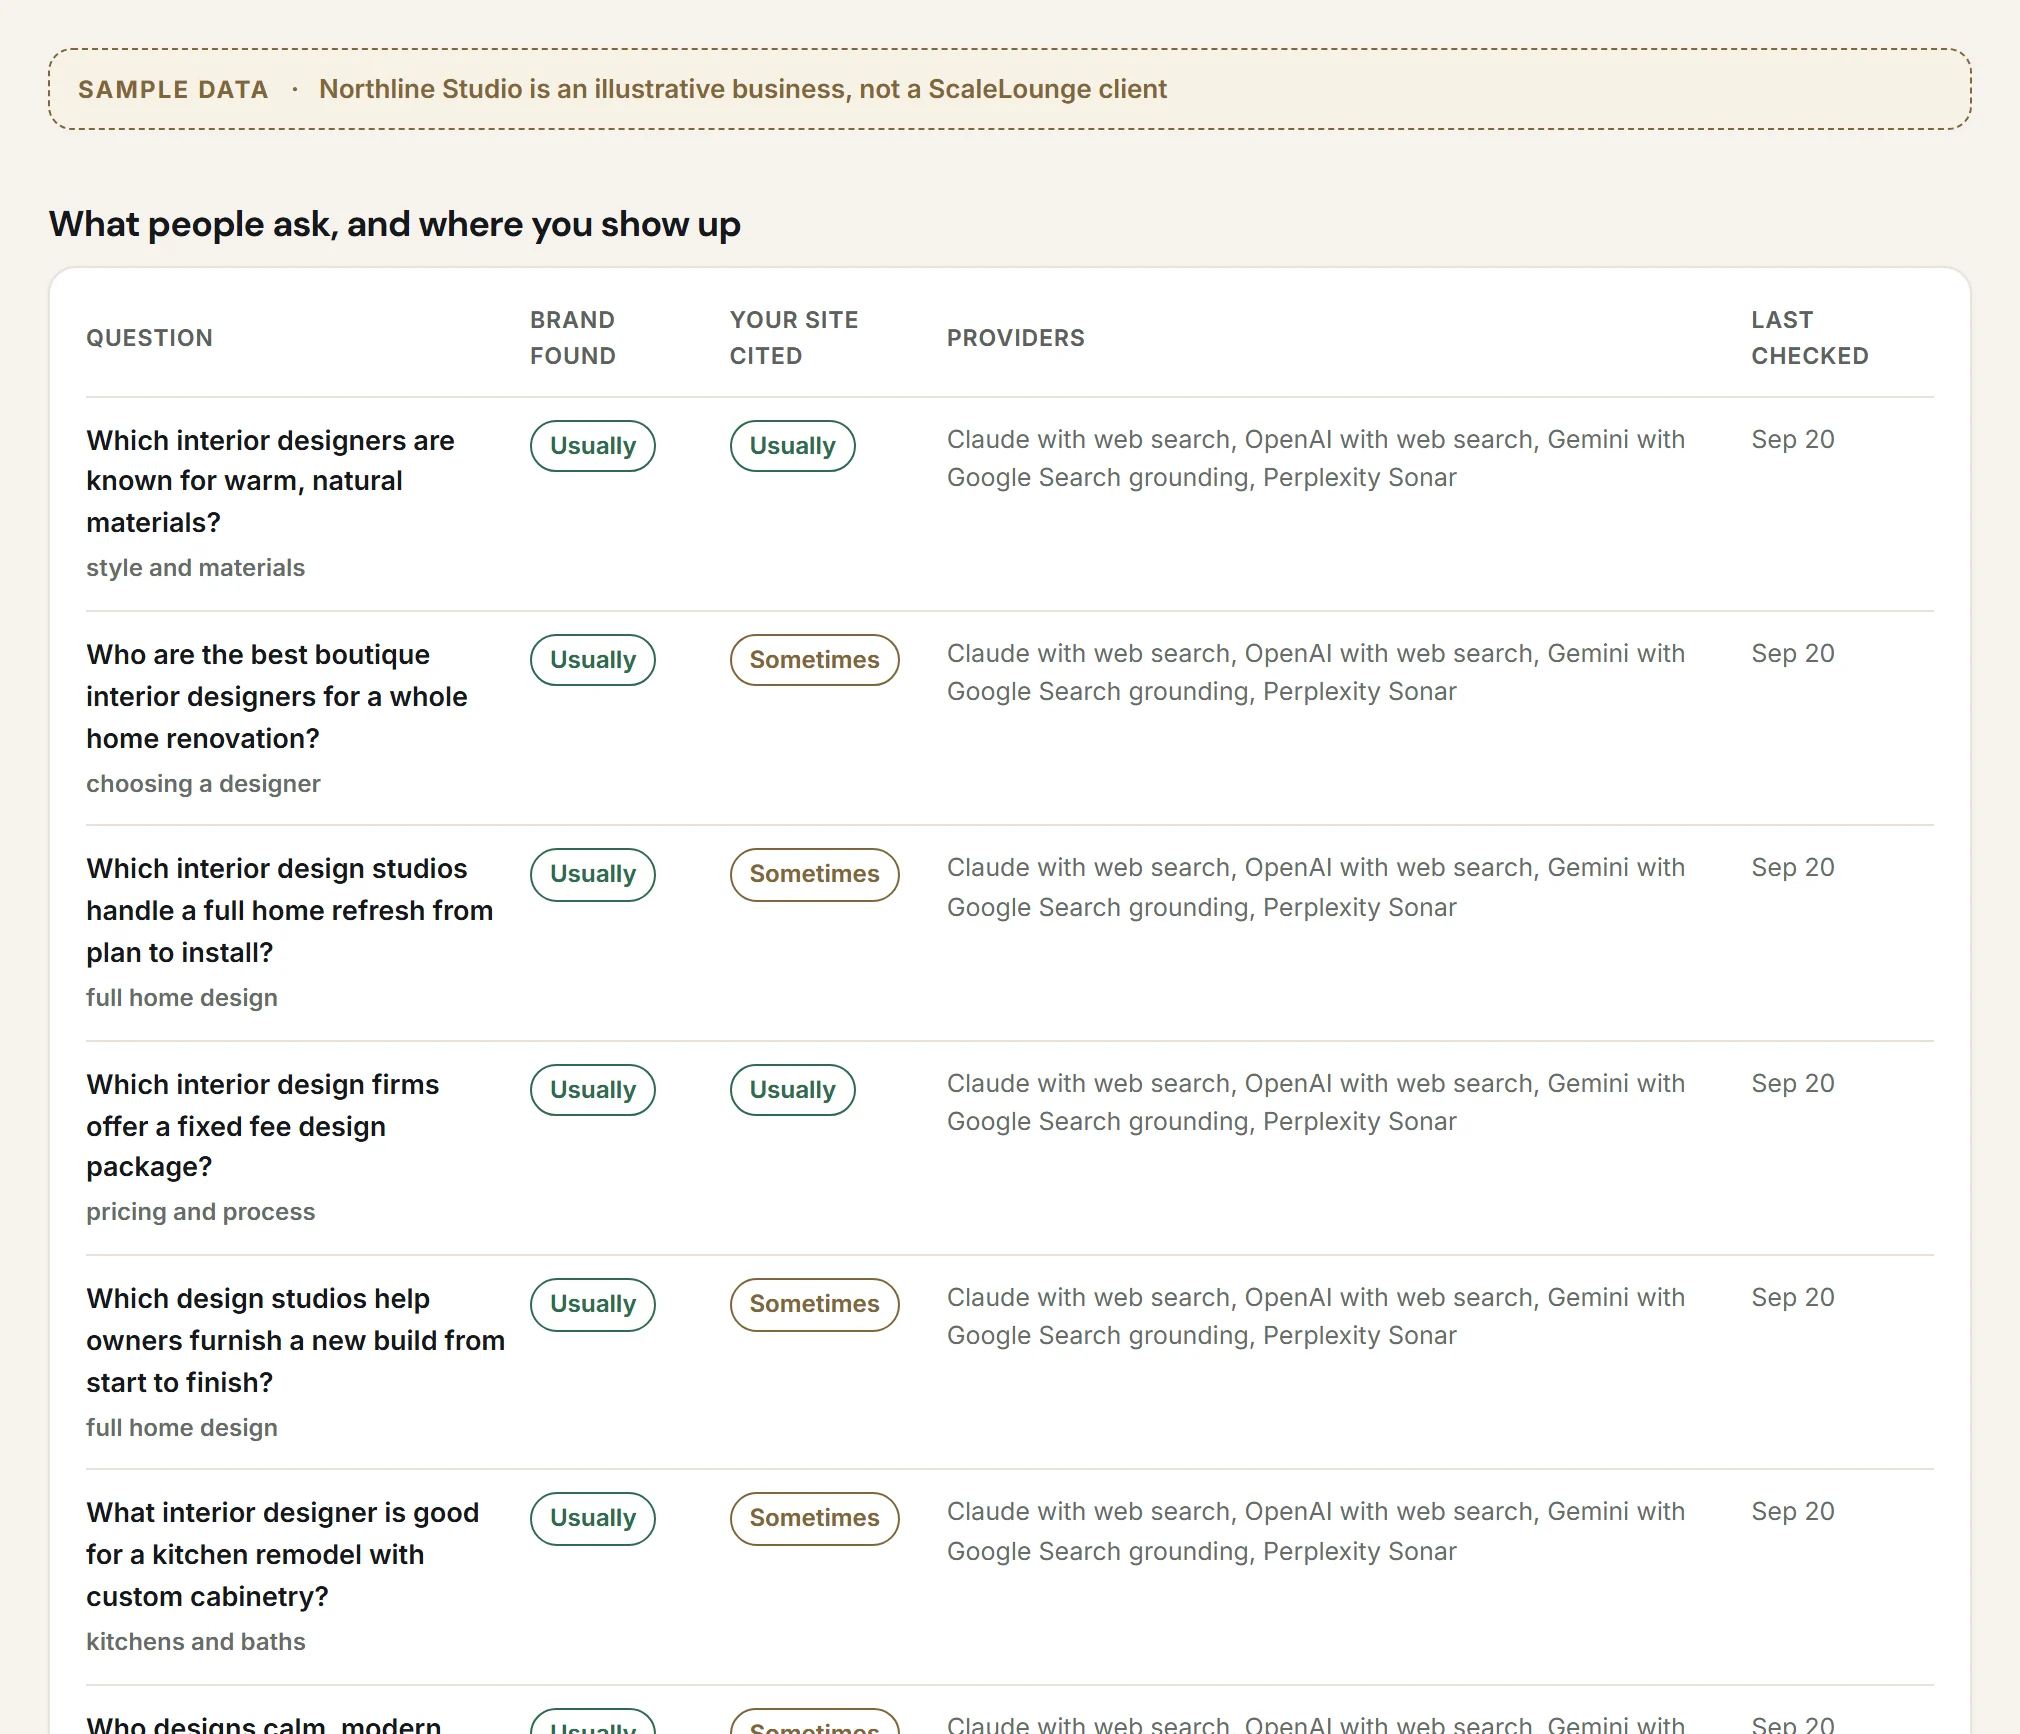Click 'Sep 20' date in fixed fee row

coord(1793,1084)
